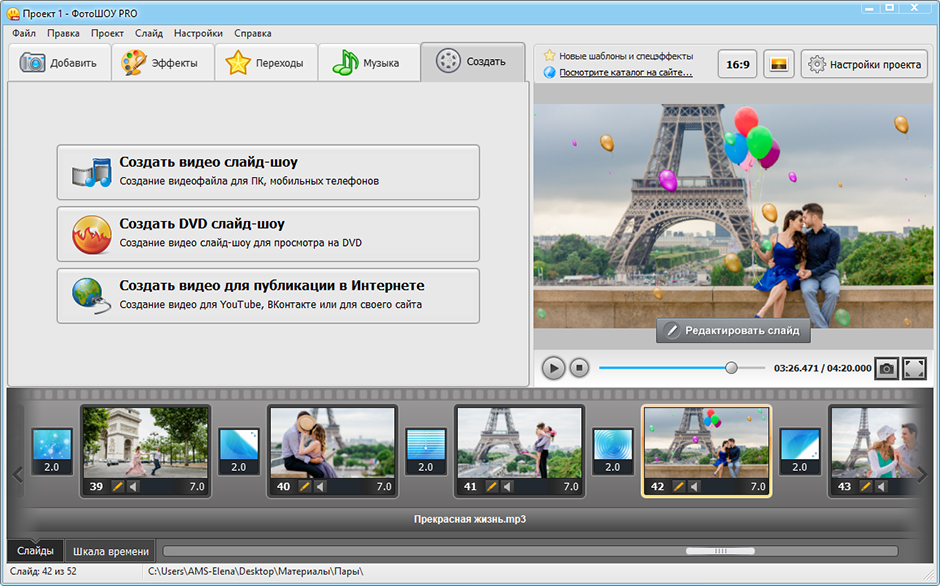Click the left arrow of the slide strip
The image size is (940, 586).
(x=17, y=475)
